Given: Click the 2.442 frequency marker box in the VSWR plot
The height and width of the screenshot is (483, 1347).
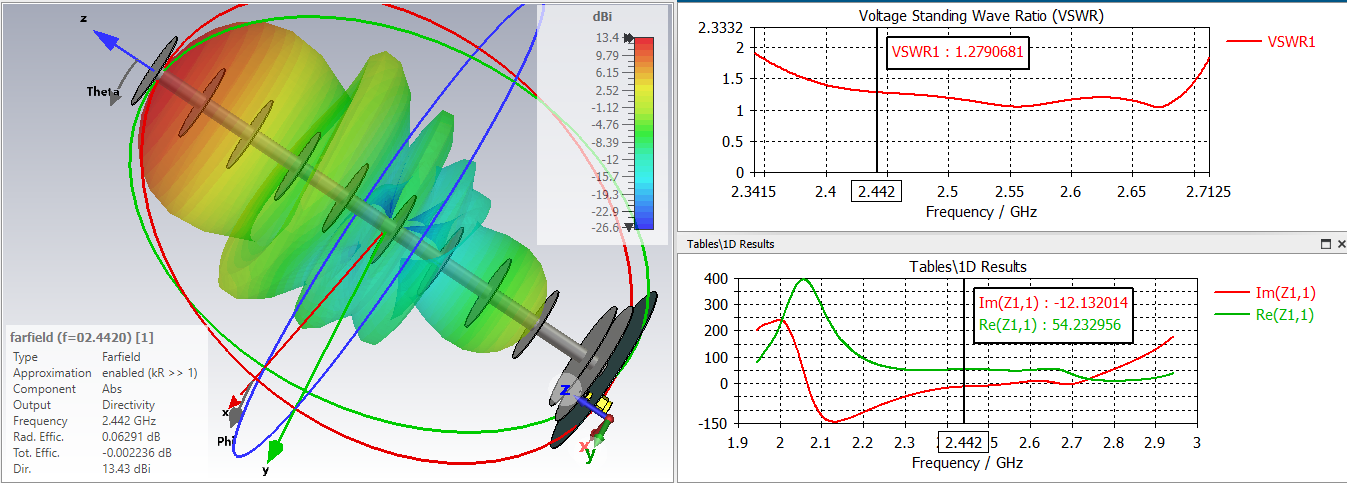Looking at the screenshot, I should click(x=876, y=191).
